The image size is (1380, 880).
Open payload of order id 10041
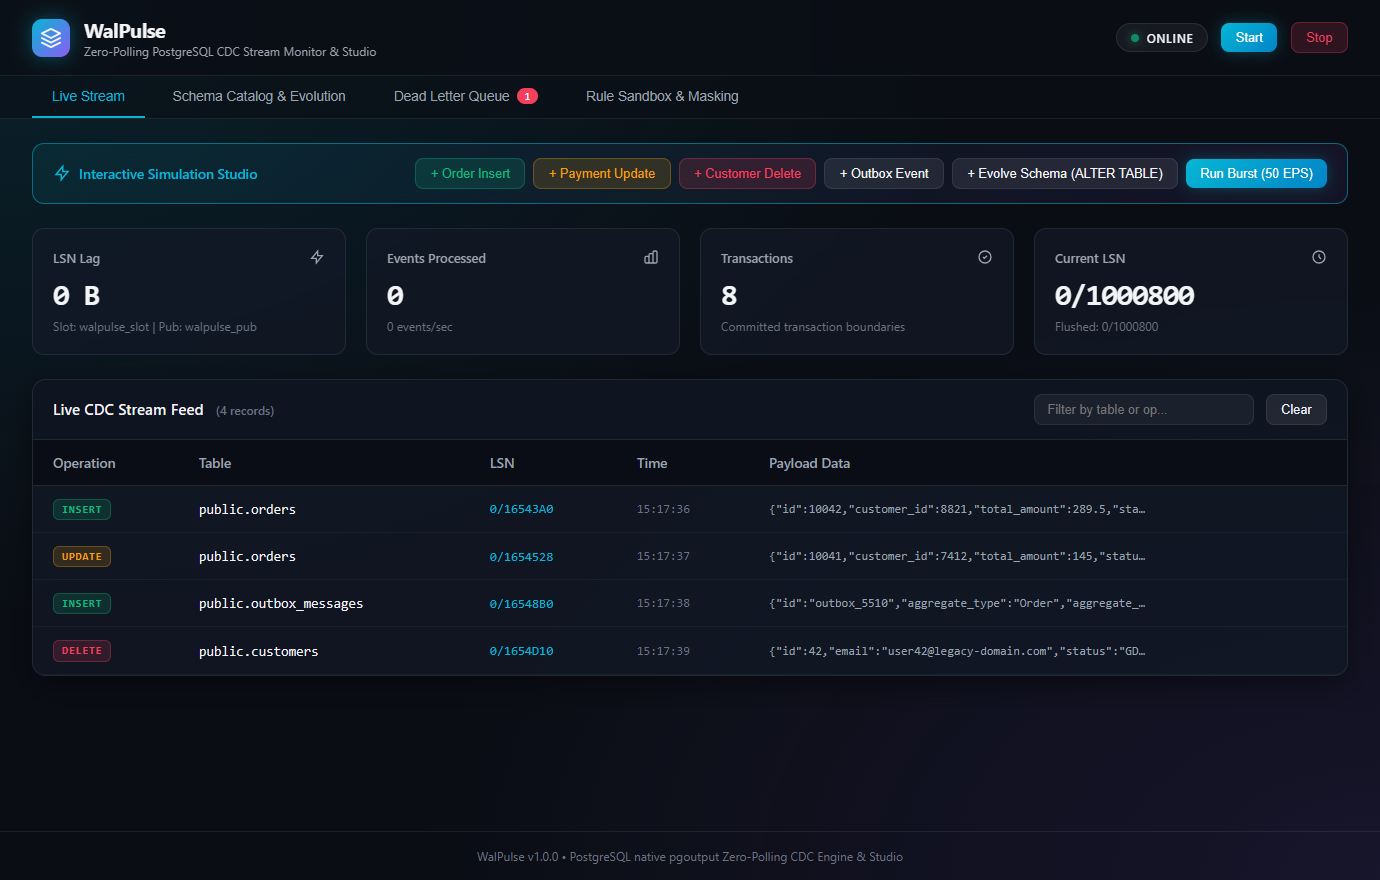pyautogui.click(x=957, y=556)
